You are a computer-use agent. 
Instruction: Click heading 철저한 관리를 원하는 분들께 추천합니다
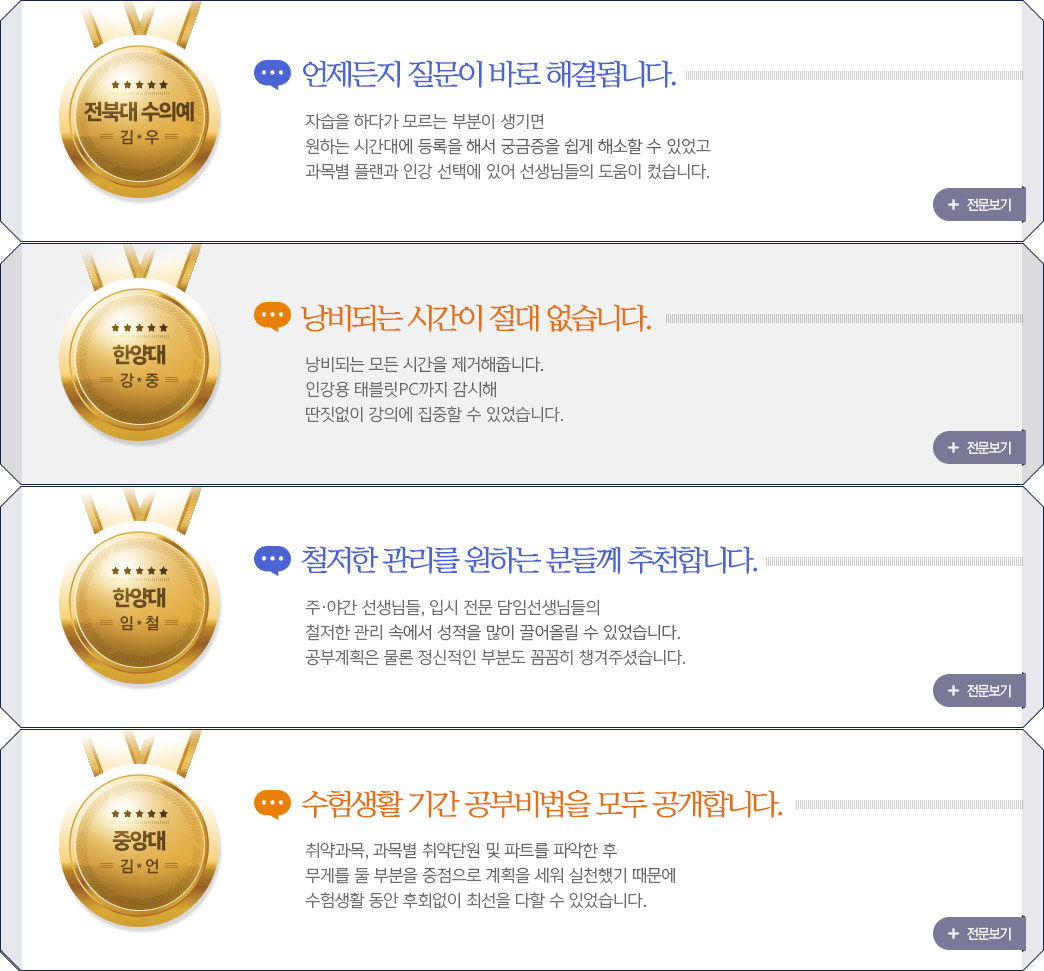tap(529, 560)
